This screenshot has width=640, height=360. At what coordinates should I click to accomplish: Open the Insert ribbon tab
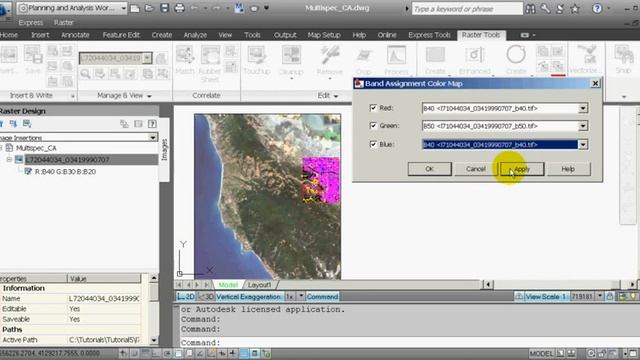point(40,35)
